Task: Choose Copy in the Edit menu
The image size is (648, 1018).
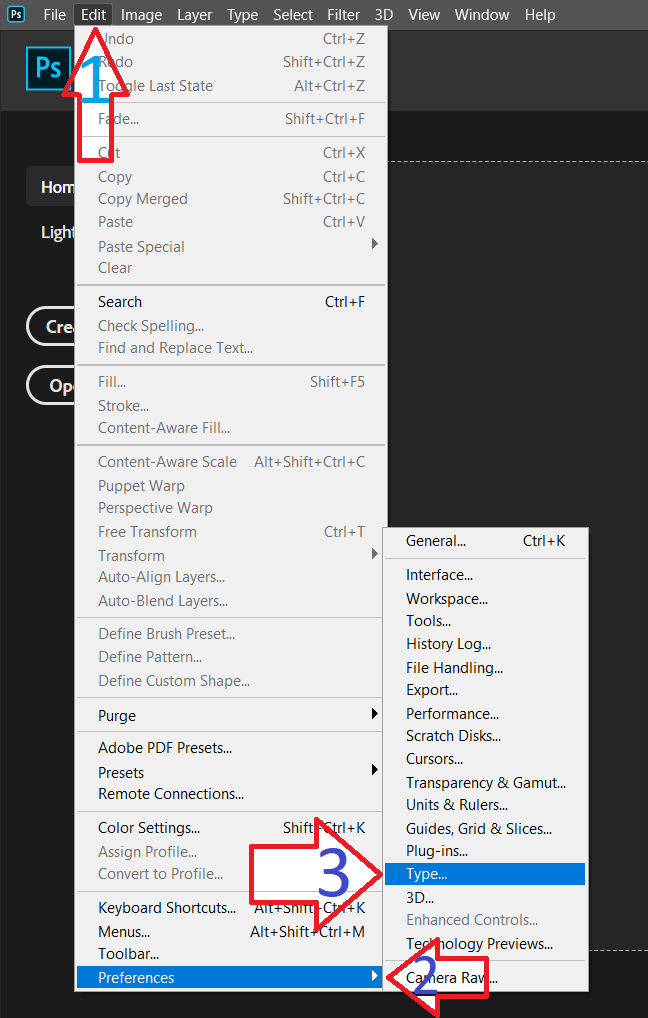Action: tap(231, 177)
